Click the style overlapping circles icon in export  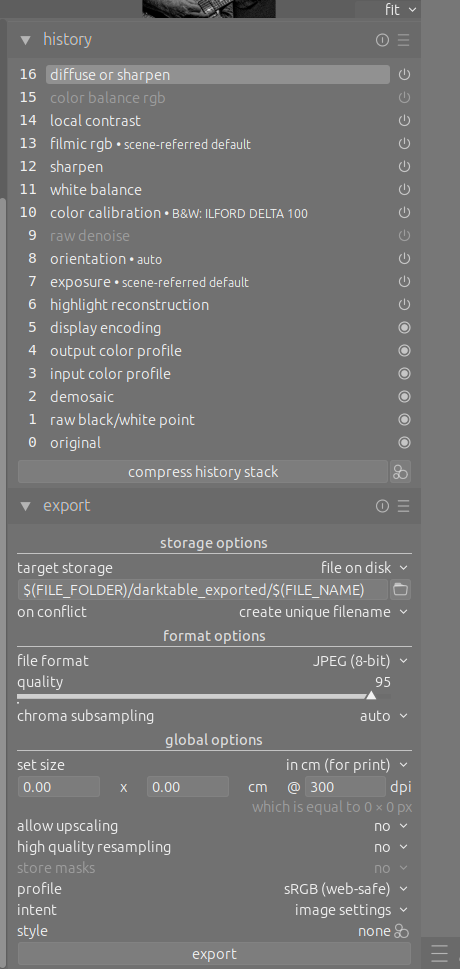(402, 931)
